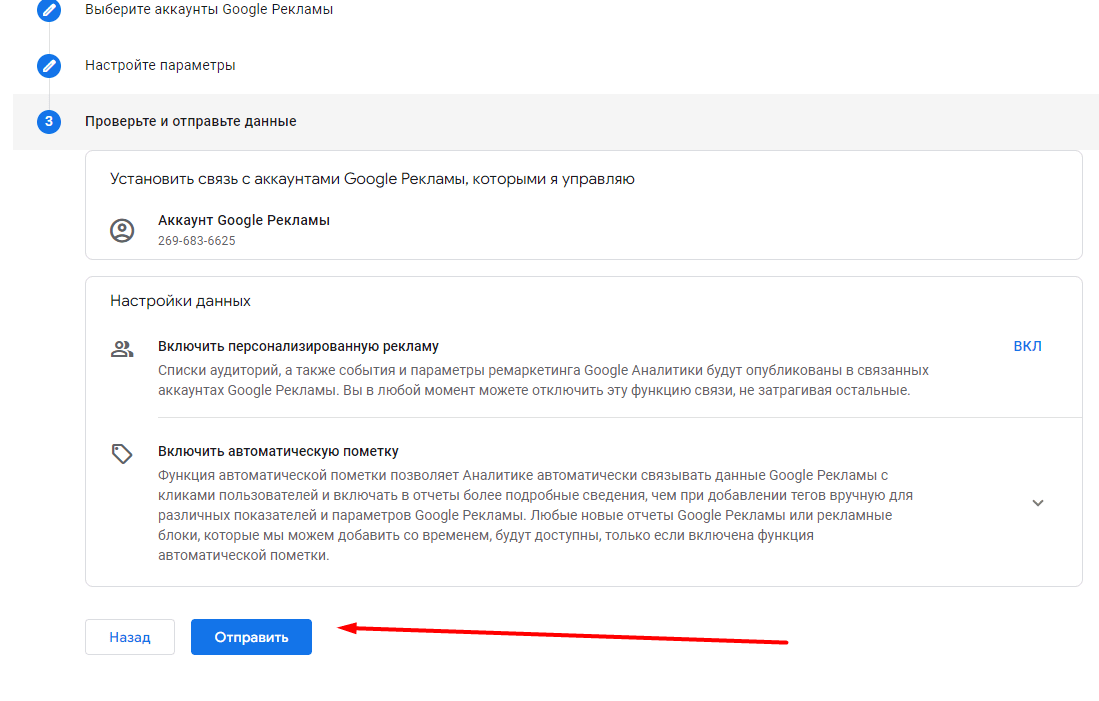Click step 3 number circle icon
The image size is (1099, 701).
pyautogui.click(x=48, y=121)
